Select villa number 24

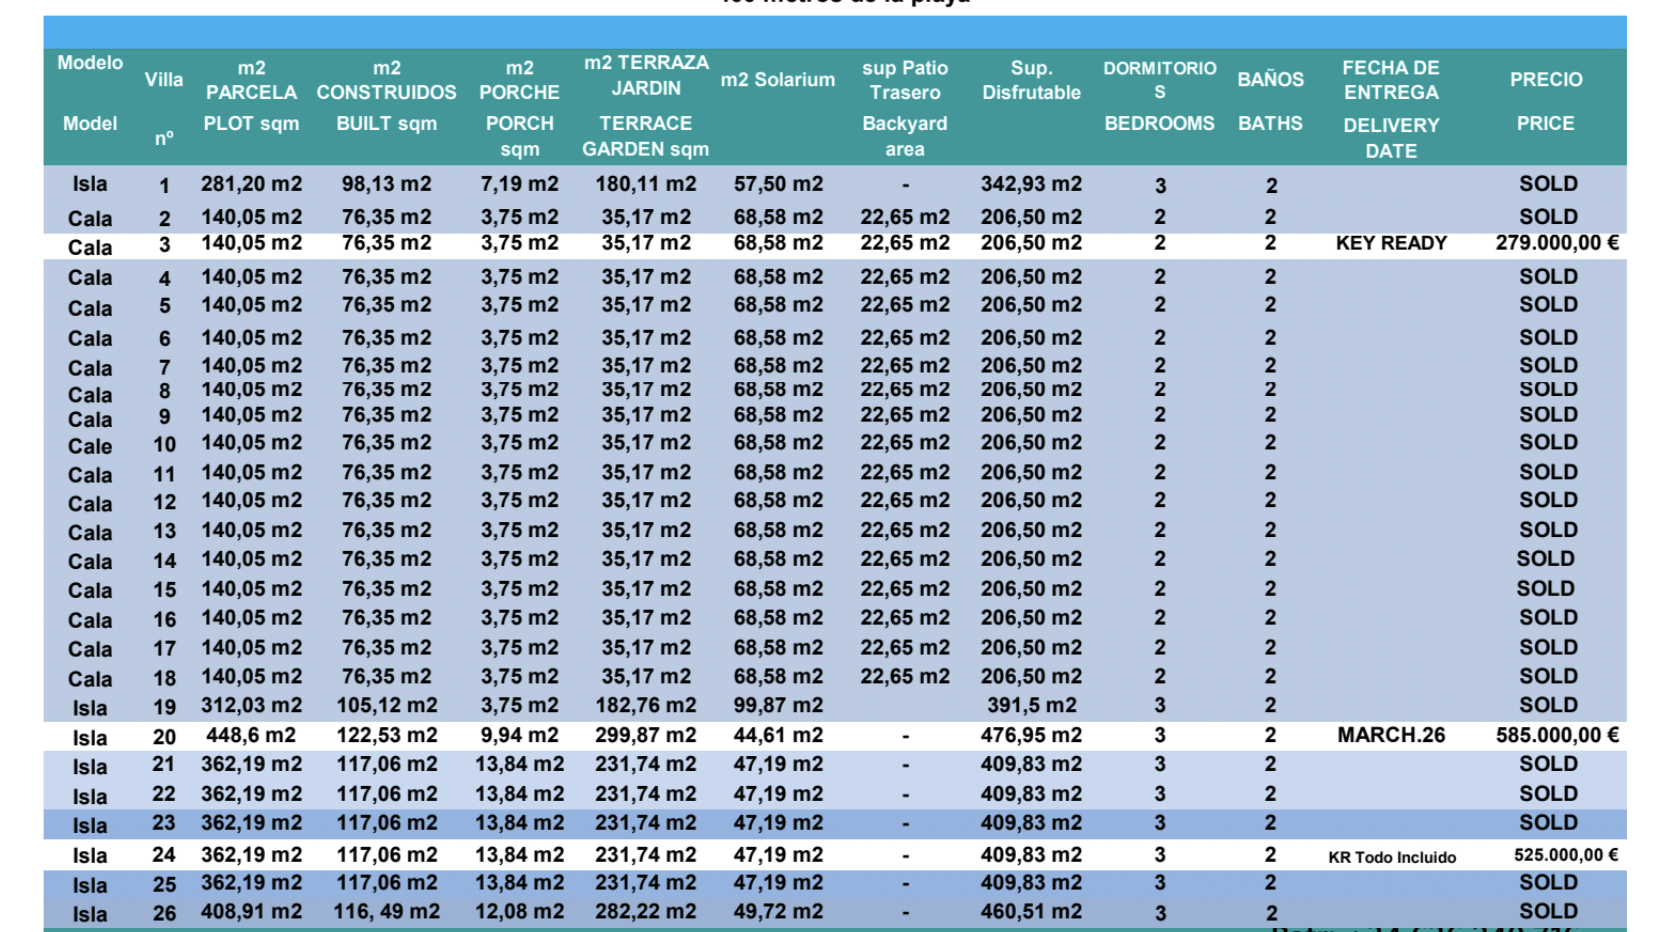tap(164, 855)
